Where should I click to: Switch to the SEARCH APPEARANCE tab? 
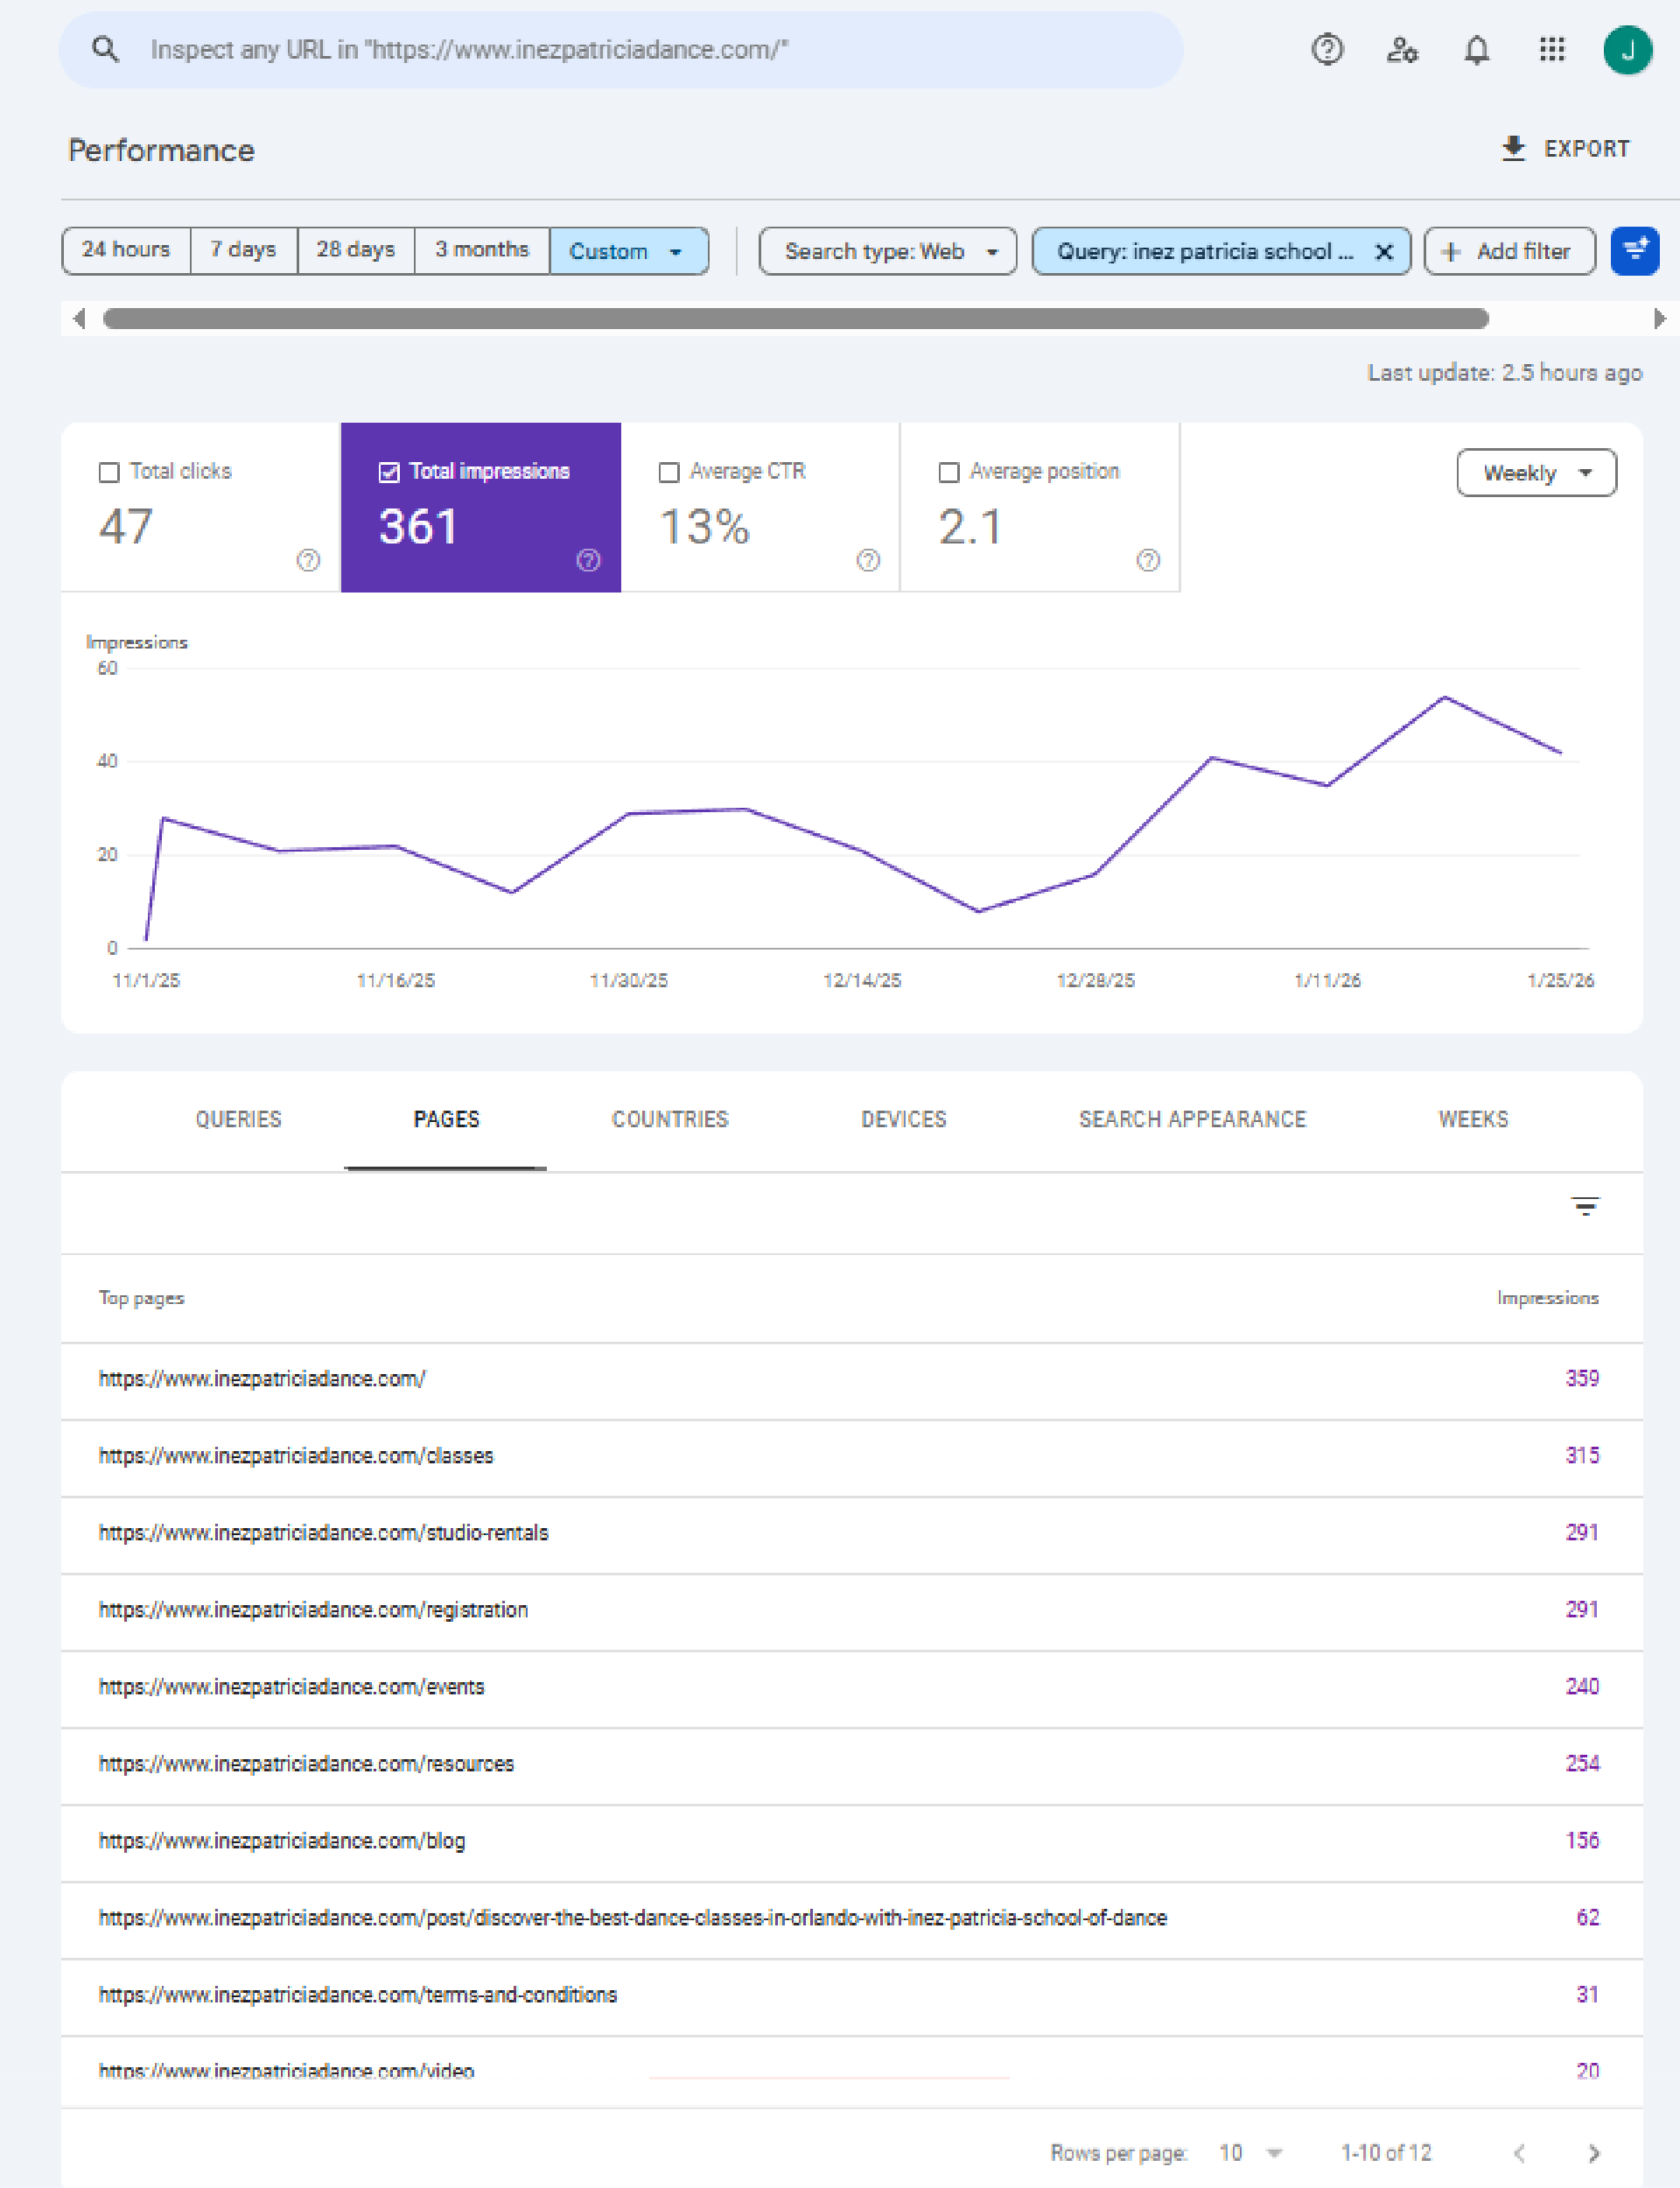(1192, 1120)
